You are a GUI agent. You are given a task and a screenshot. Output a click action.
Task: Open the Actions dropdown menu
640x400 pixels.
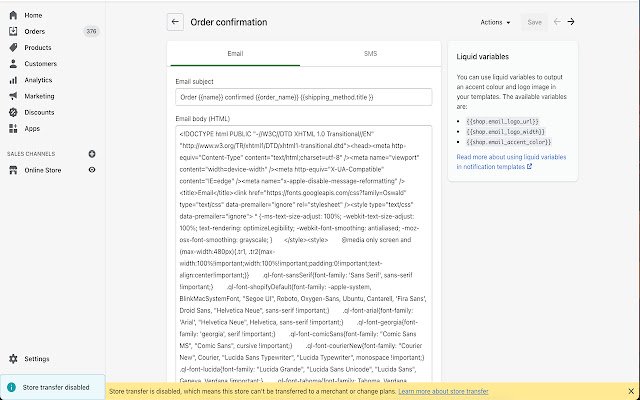495,22
